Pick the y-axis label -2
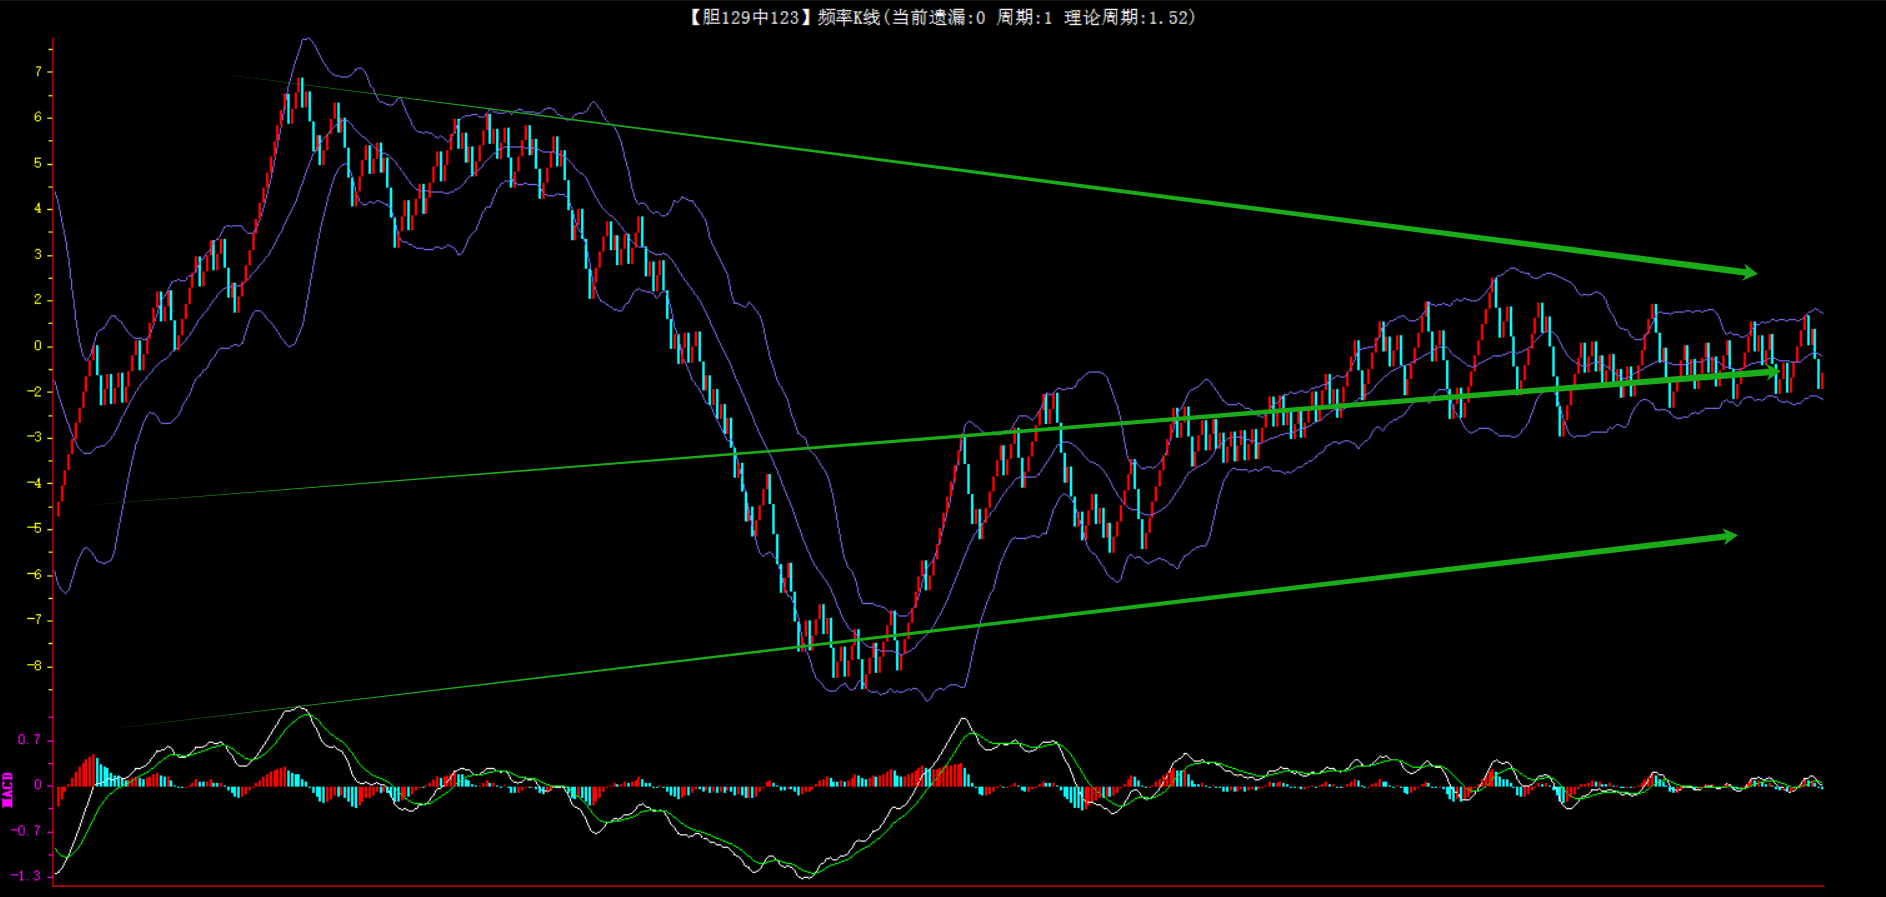Image resolution: width=1886 pixels, height=897 pixels. (35, 391)
